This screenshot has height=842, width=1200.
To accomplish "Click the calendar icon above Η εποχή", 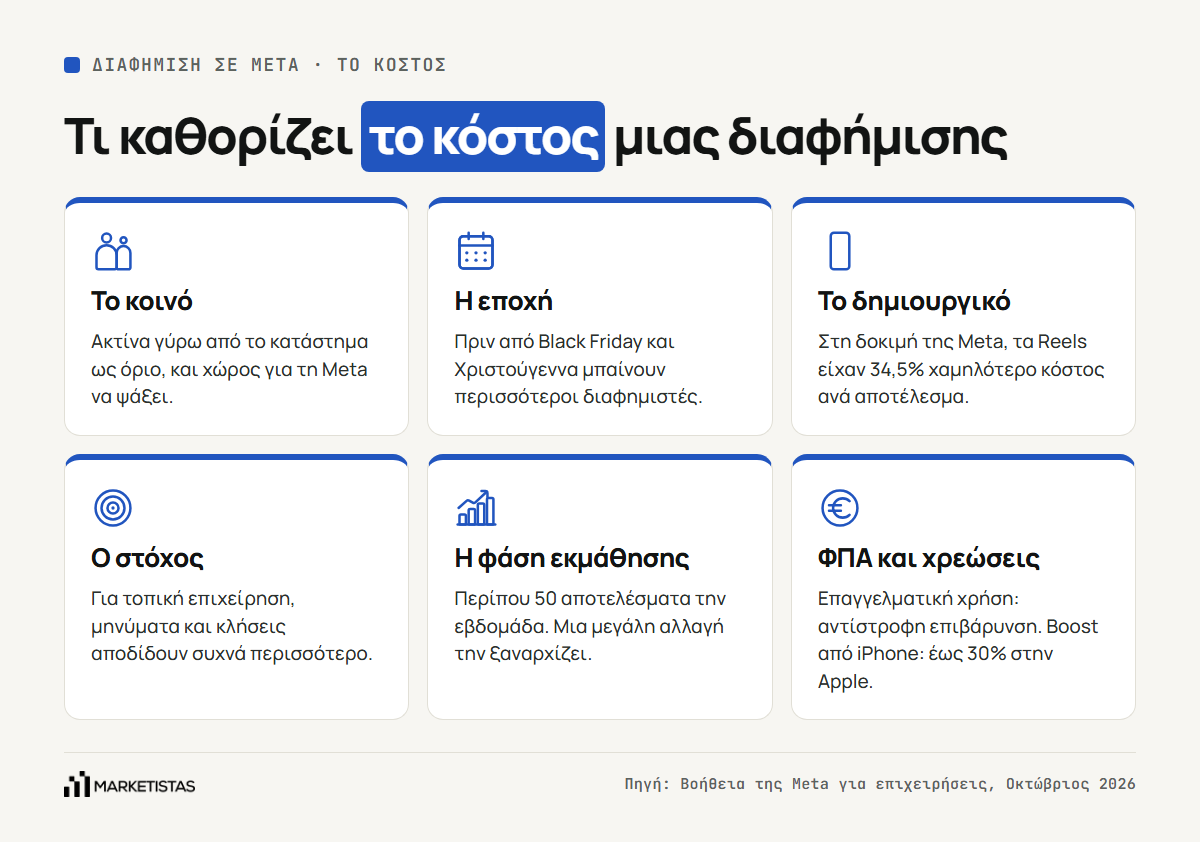I will 476,251.
